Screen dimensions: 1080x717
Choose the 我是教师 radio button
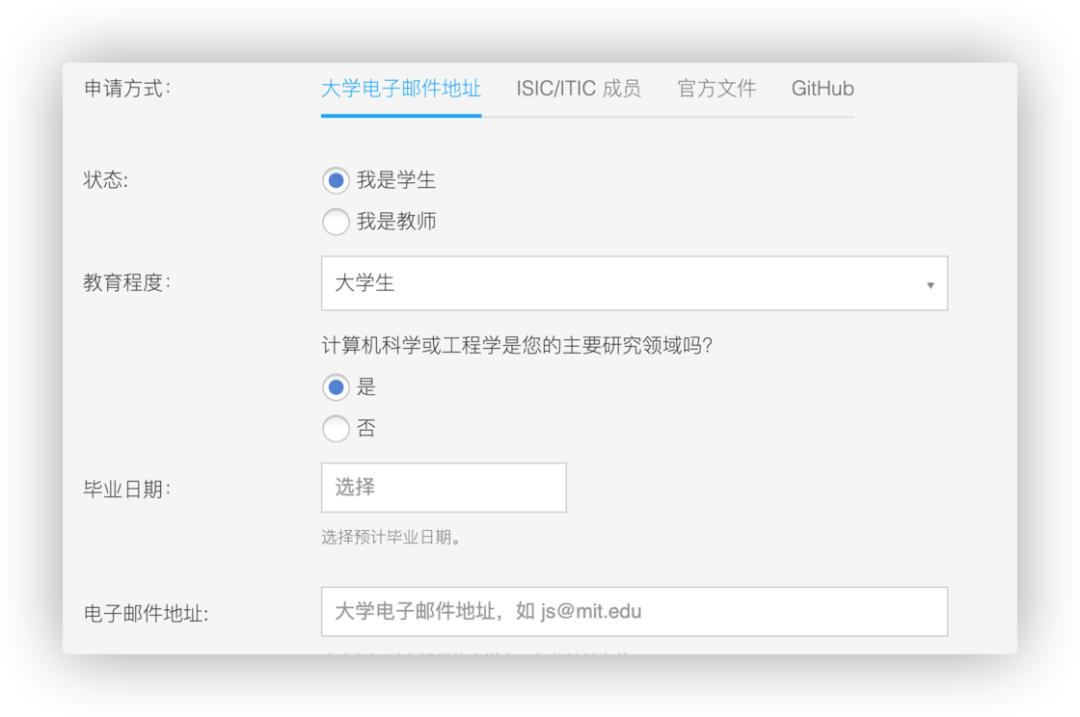(336, 222)
